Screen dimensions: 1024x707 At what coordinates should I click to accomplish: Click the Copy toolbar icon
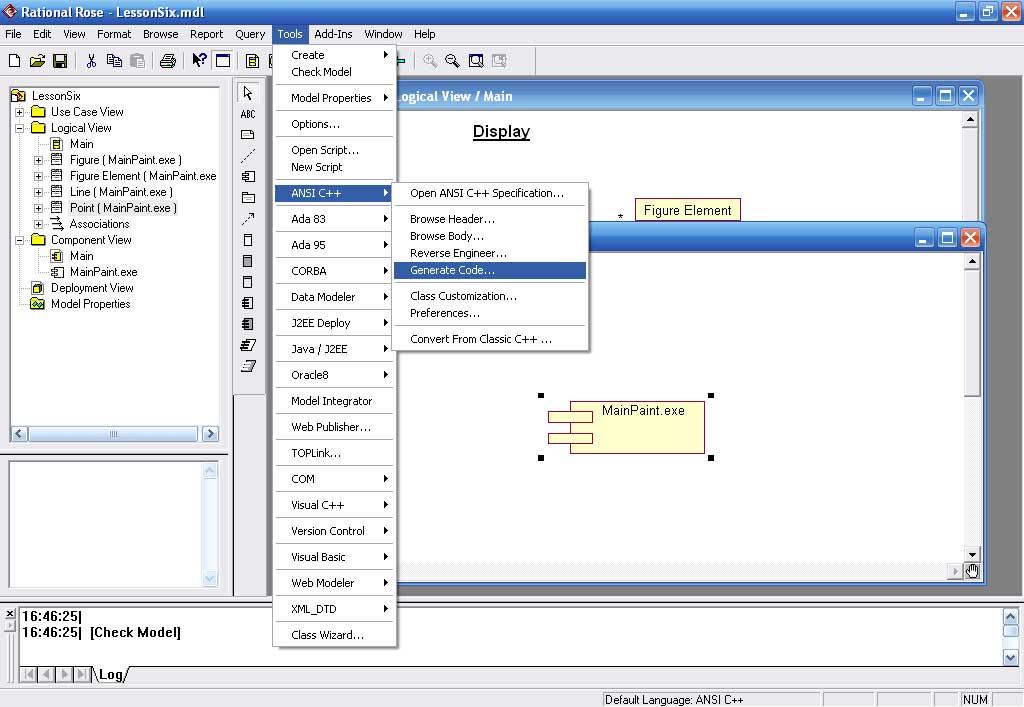click(114, 61)
